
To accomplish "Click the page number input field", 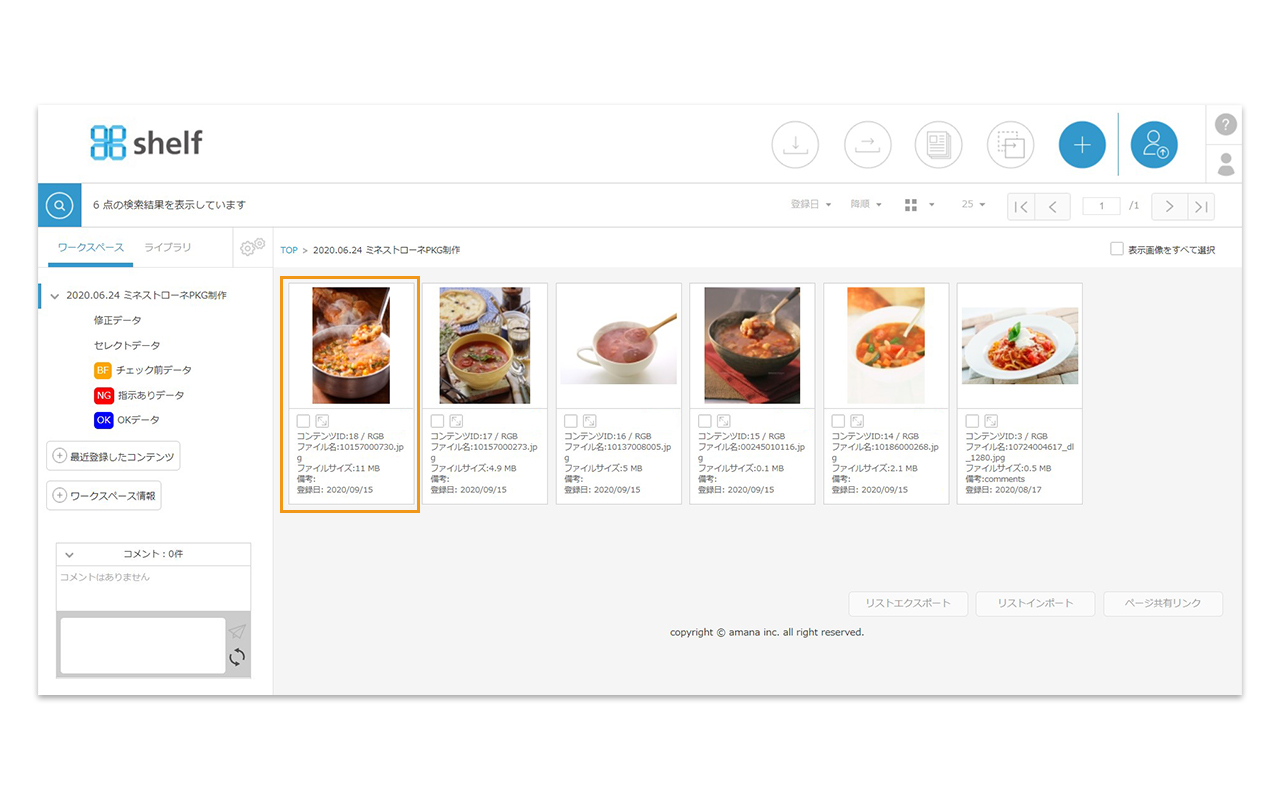I will pos(1102,206).
